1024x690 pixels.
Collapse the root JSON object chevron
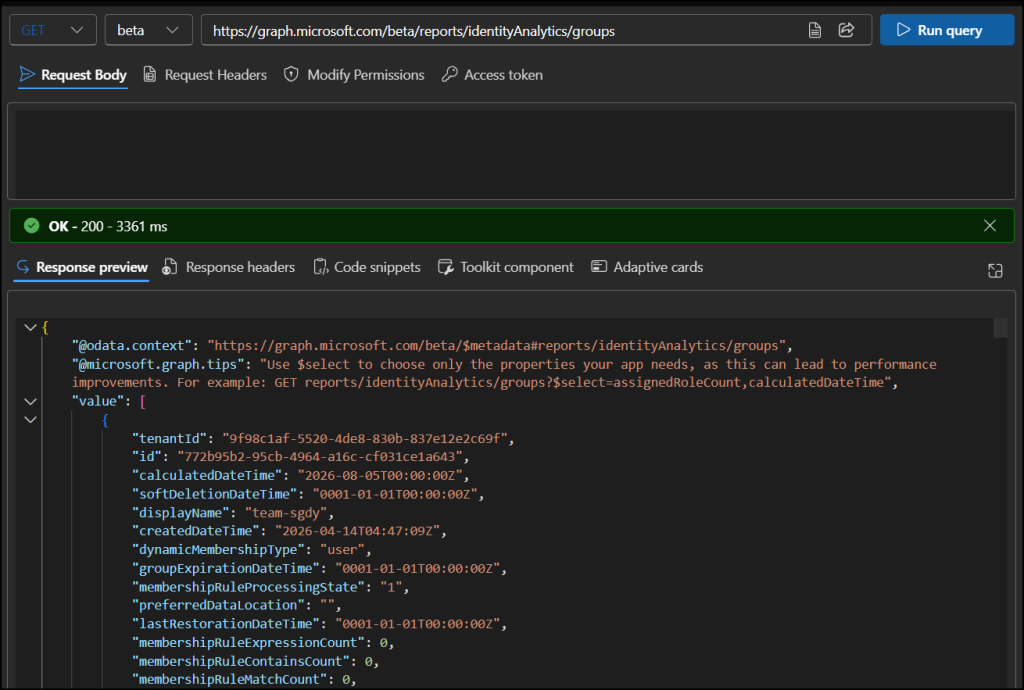[x=30, y=327]
